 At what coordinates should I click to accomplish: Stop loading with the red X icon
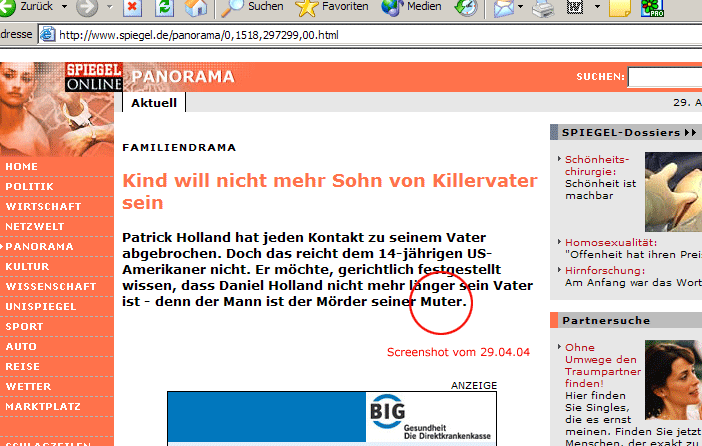pos(132,7)
